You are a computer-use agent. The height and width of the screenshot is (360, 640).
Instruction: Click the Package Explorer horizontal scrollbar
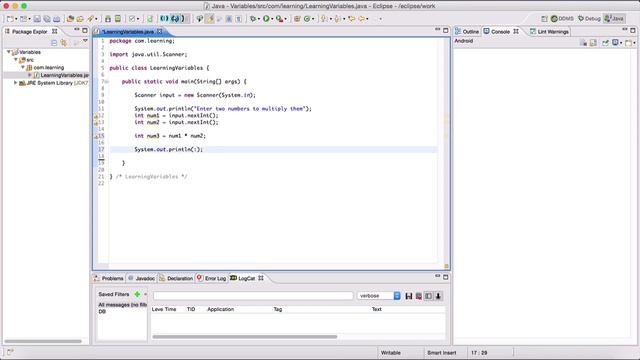(x=43, y=341)
